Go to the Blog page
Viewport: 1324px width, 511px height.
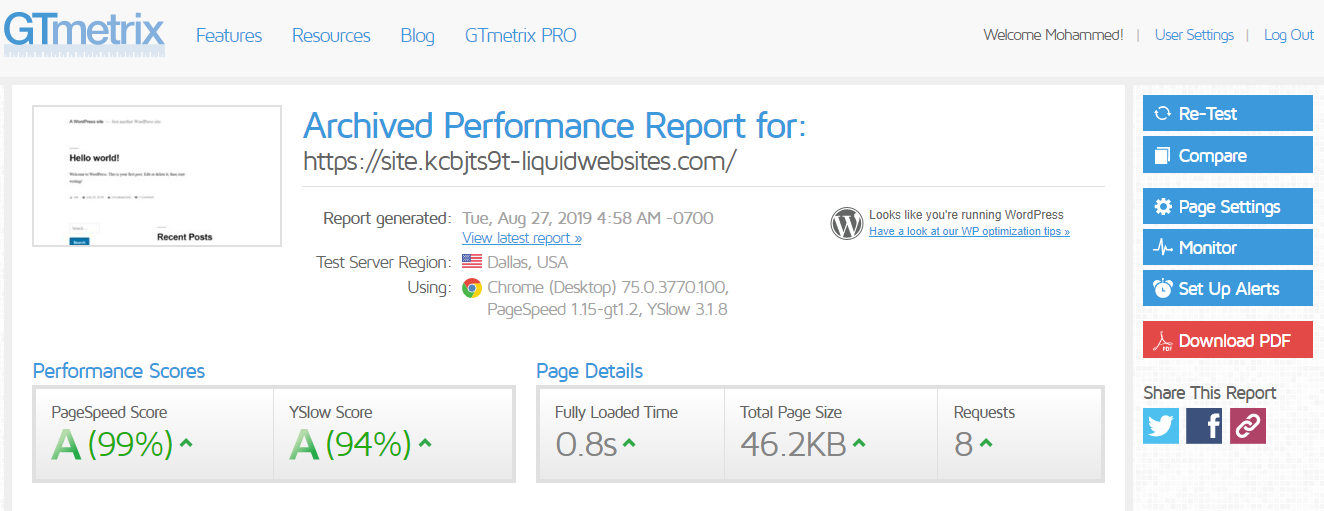(417, 35)
